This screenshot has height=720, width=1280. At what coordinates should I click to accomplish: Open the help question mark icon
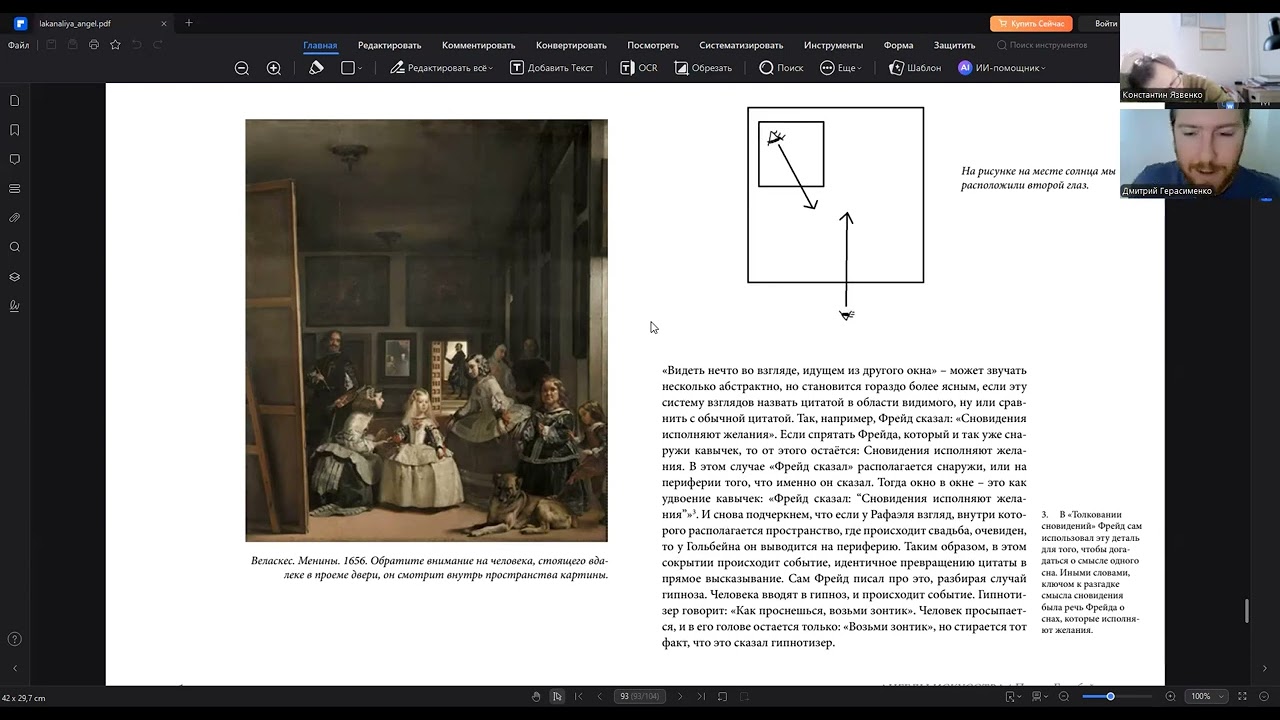click(14, 639)
